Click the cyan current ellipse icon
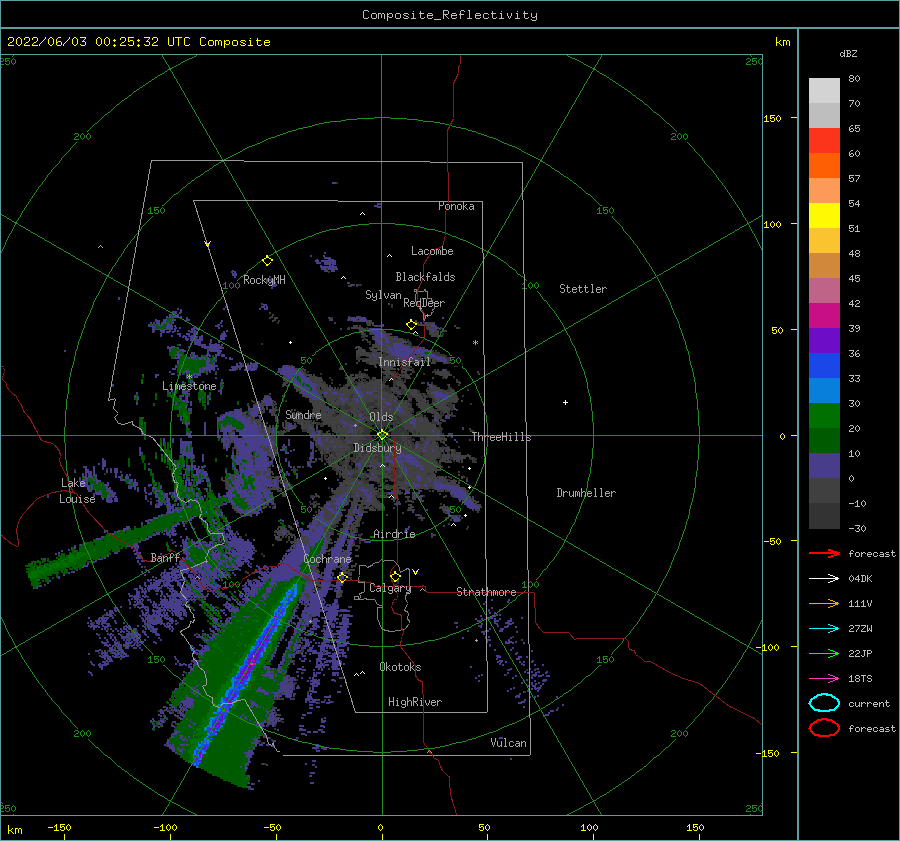Viewport: 900px width, 841px height. click(824, 703)
